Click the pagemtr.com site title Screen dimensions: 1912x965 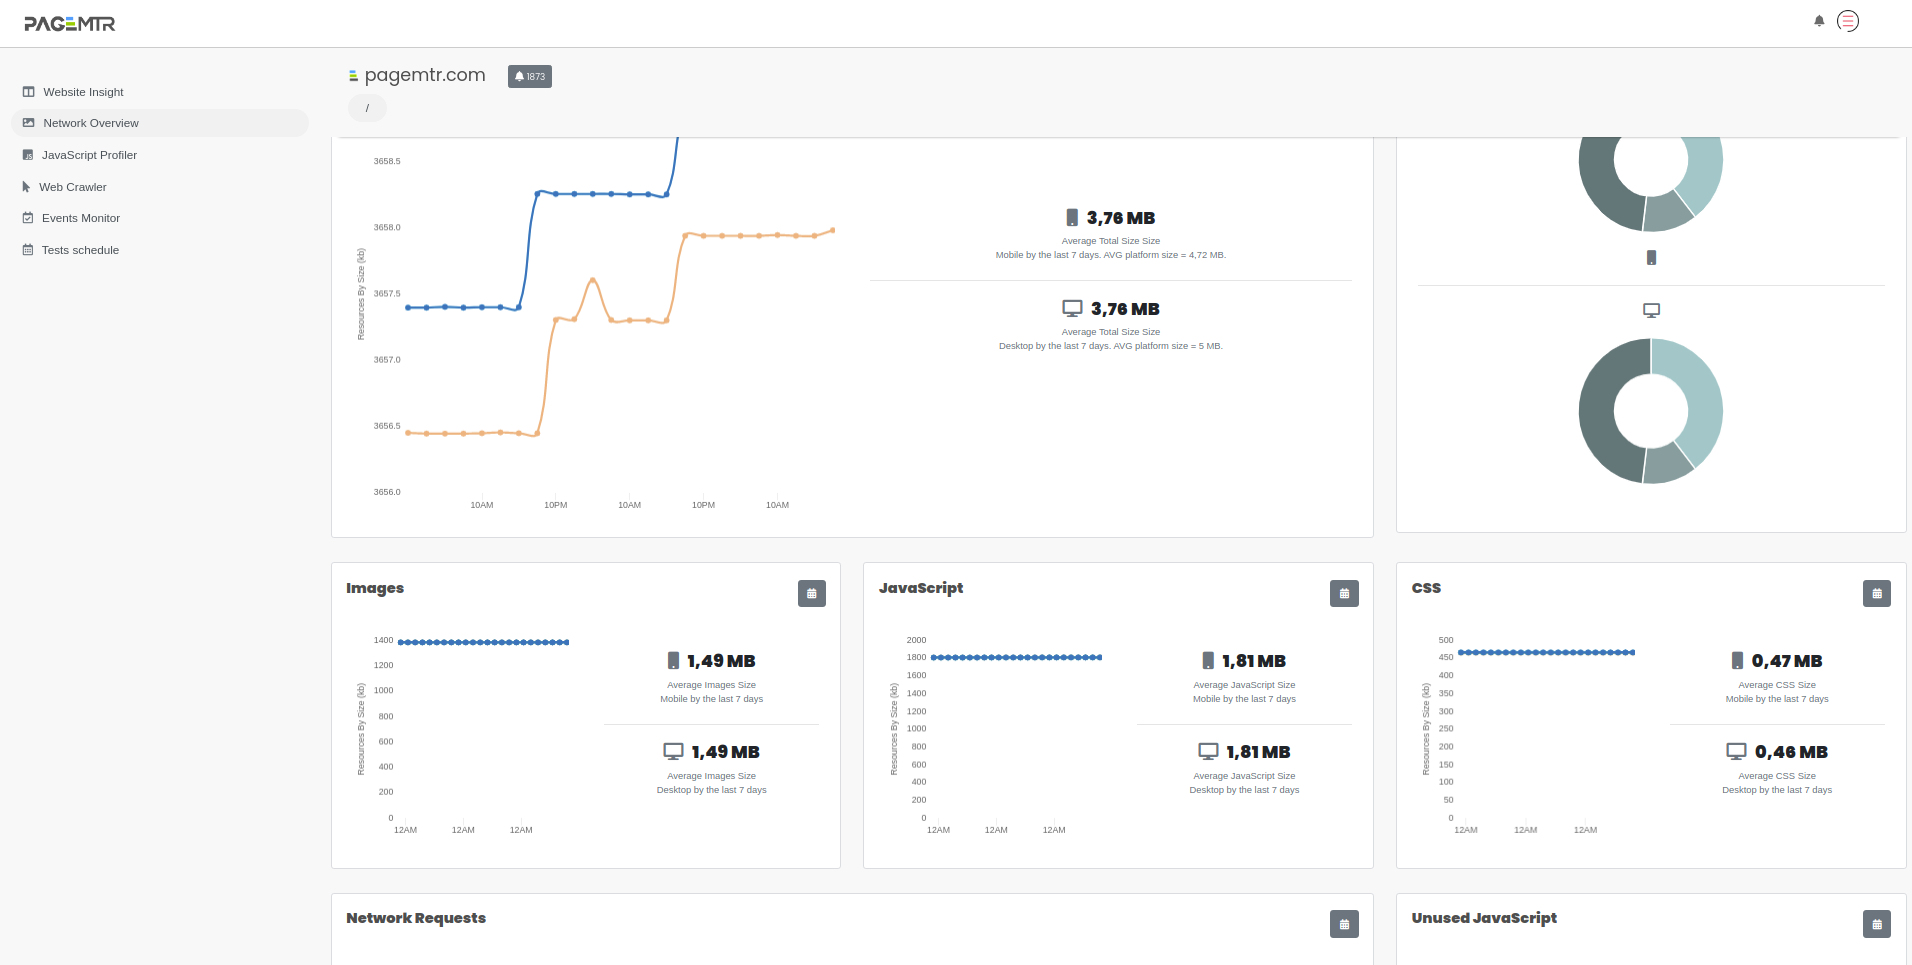click(425, 75)
